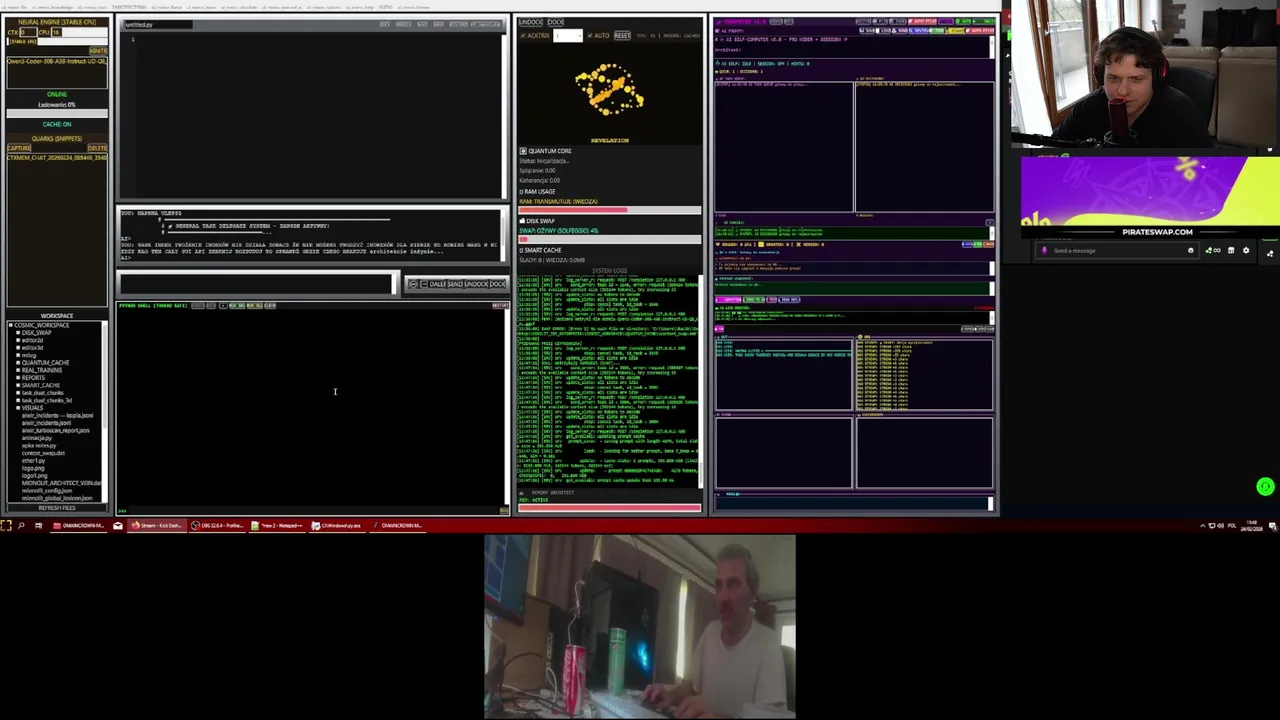This screenshot has height=720, width=1280.
Task: Click DOCK atop the visualizer panel
Action: point(555,22)
